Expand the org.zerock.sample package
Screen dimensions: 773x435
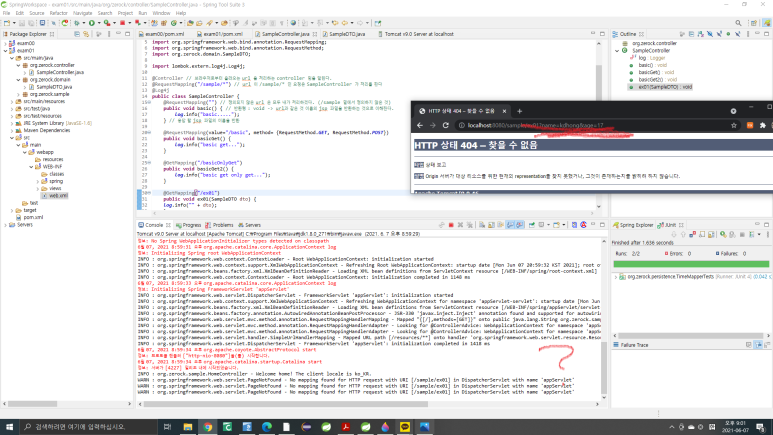coord(19,94)
